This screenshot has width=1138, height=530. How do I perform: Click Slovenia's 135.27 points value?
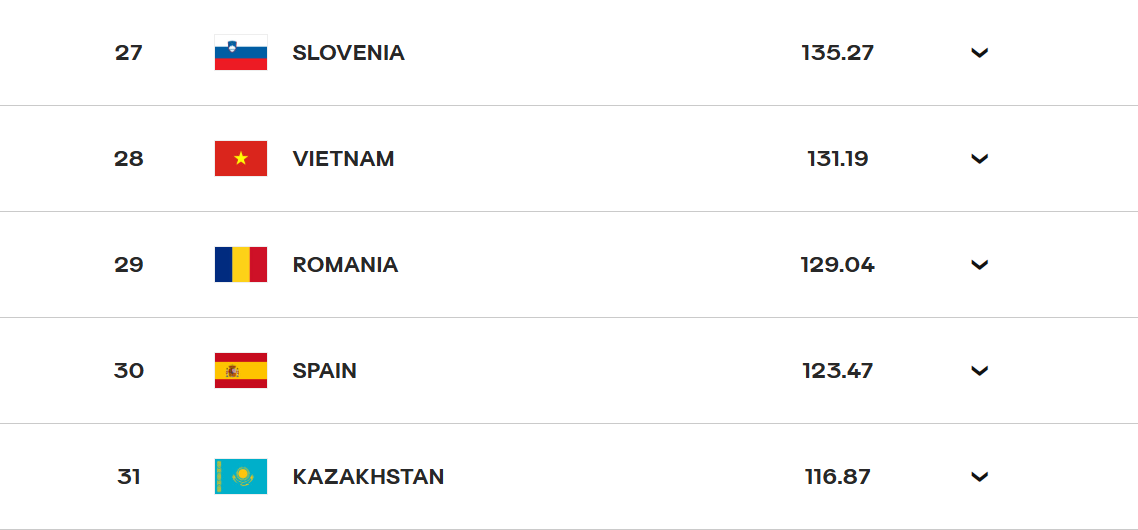(x=838, y=52)
